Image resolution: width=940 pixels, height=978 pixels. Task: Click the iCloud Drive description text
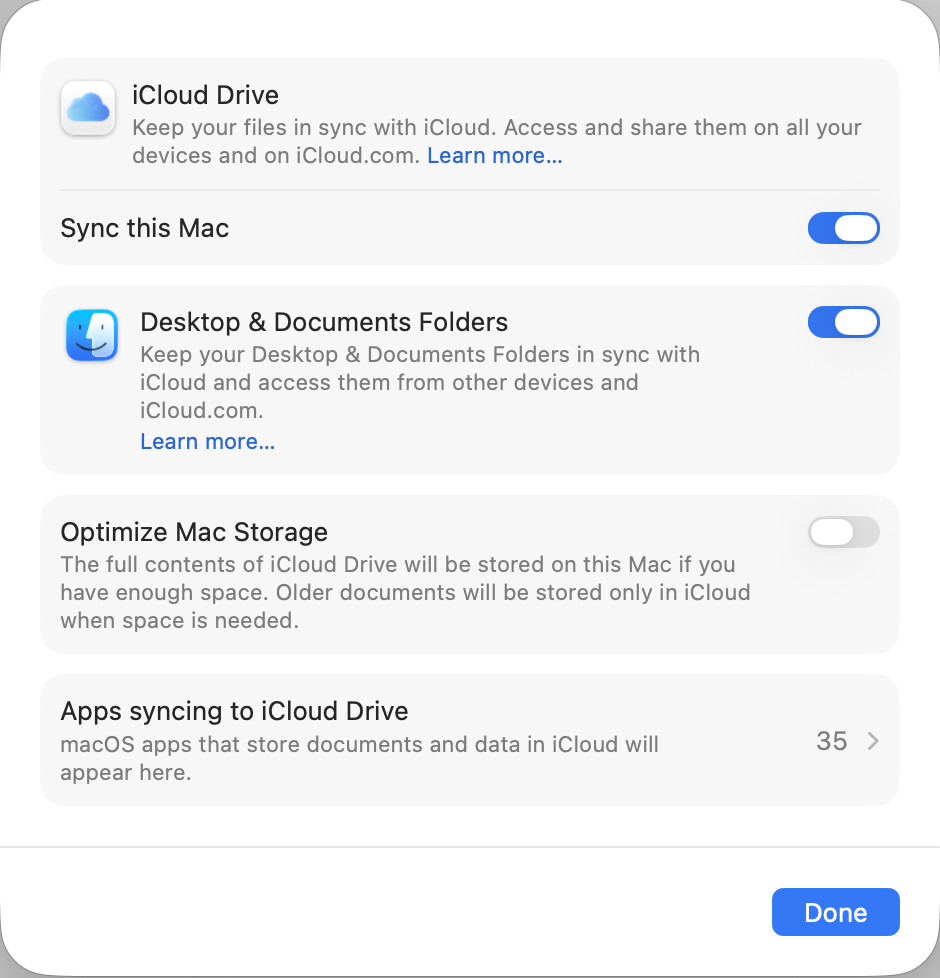(x=497, y=142)
